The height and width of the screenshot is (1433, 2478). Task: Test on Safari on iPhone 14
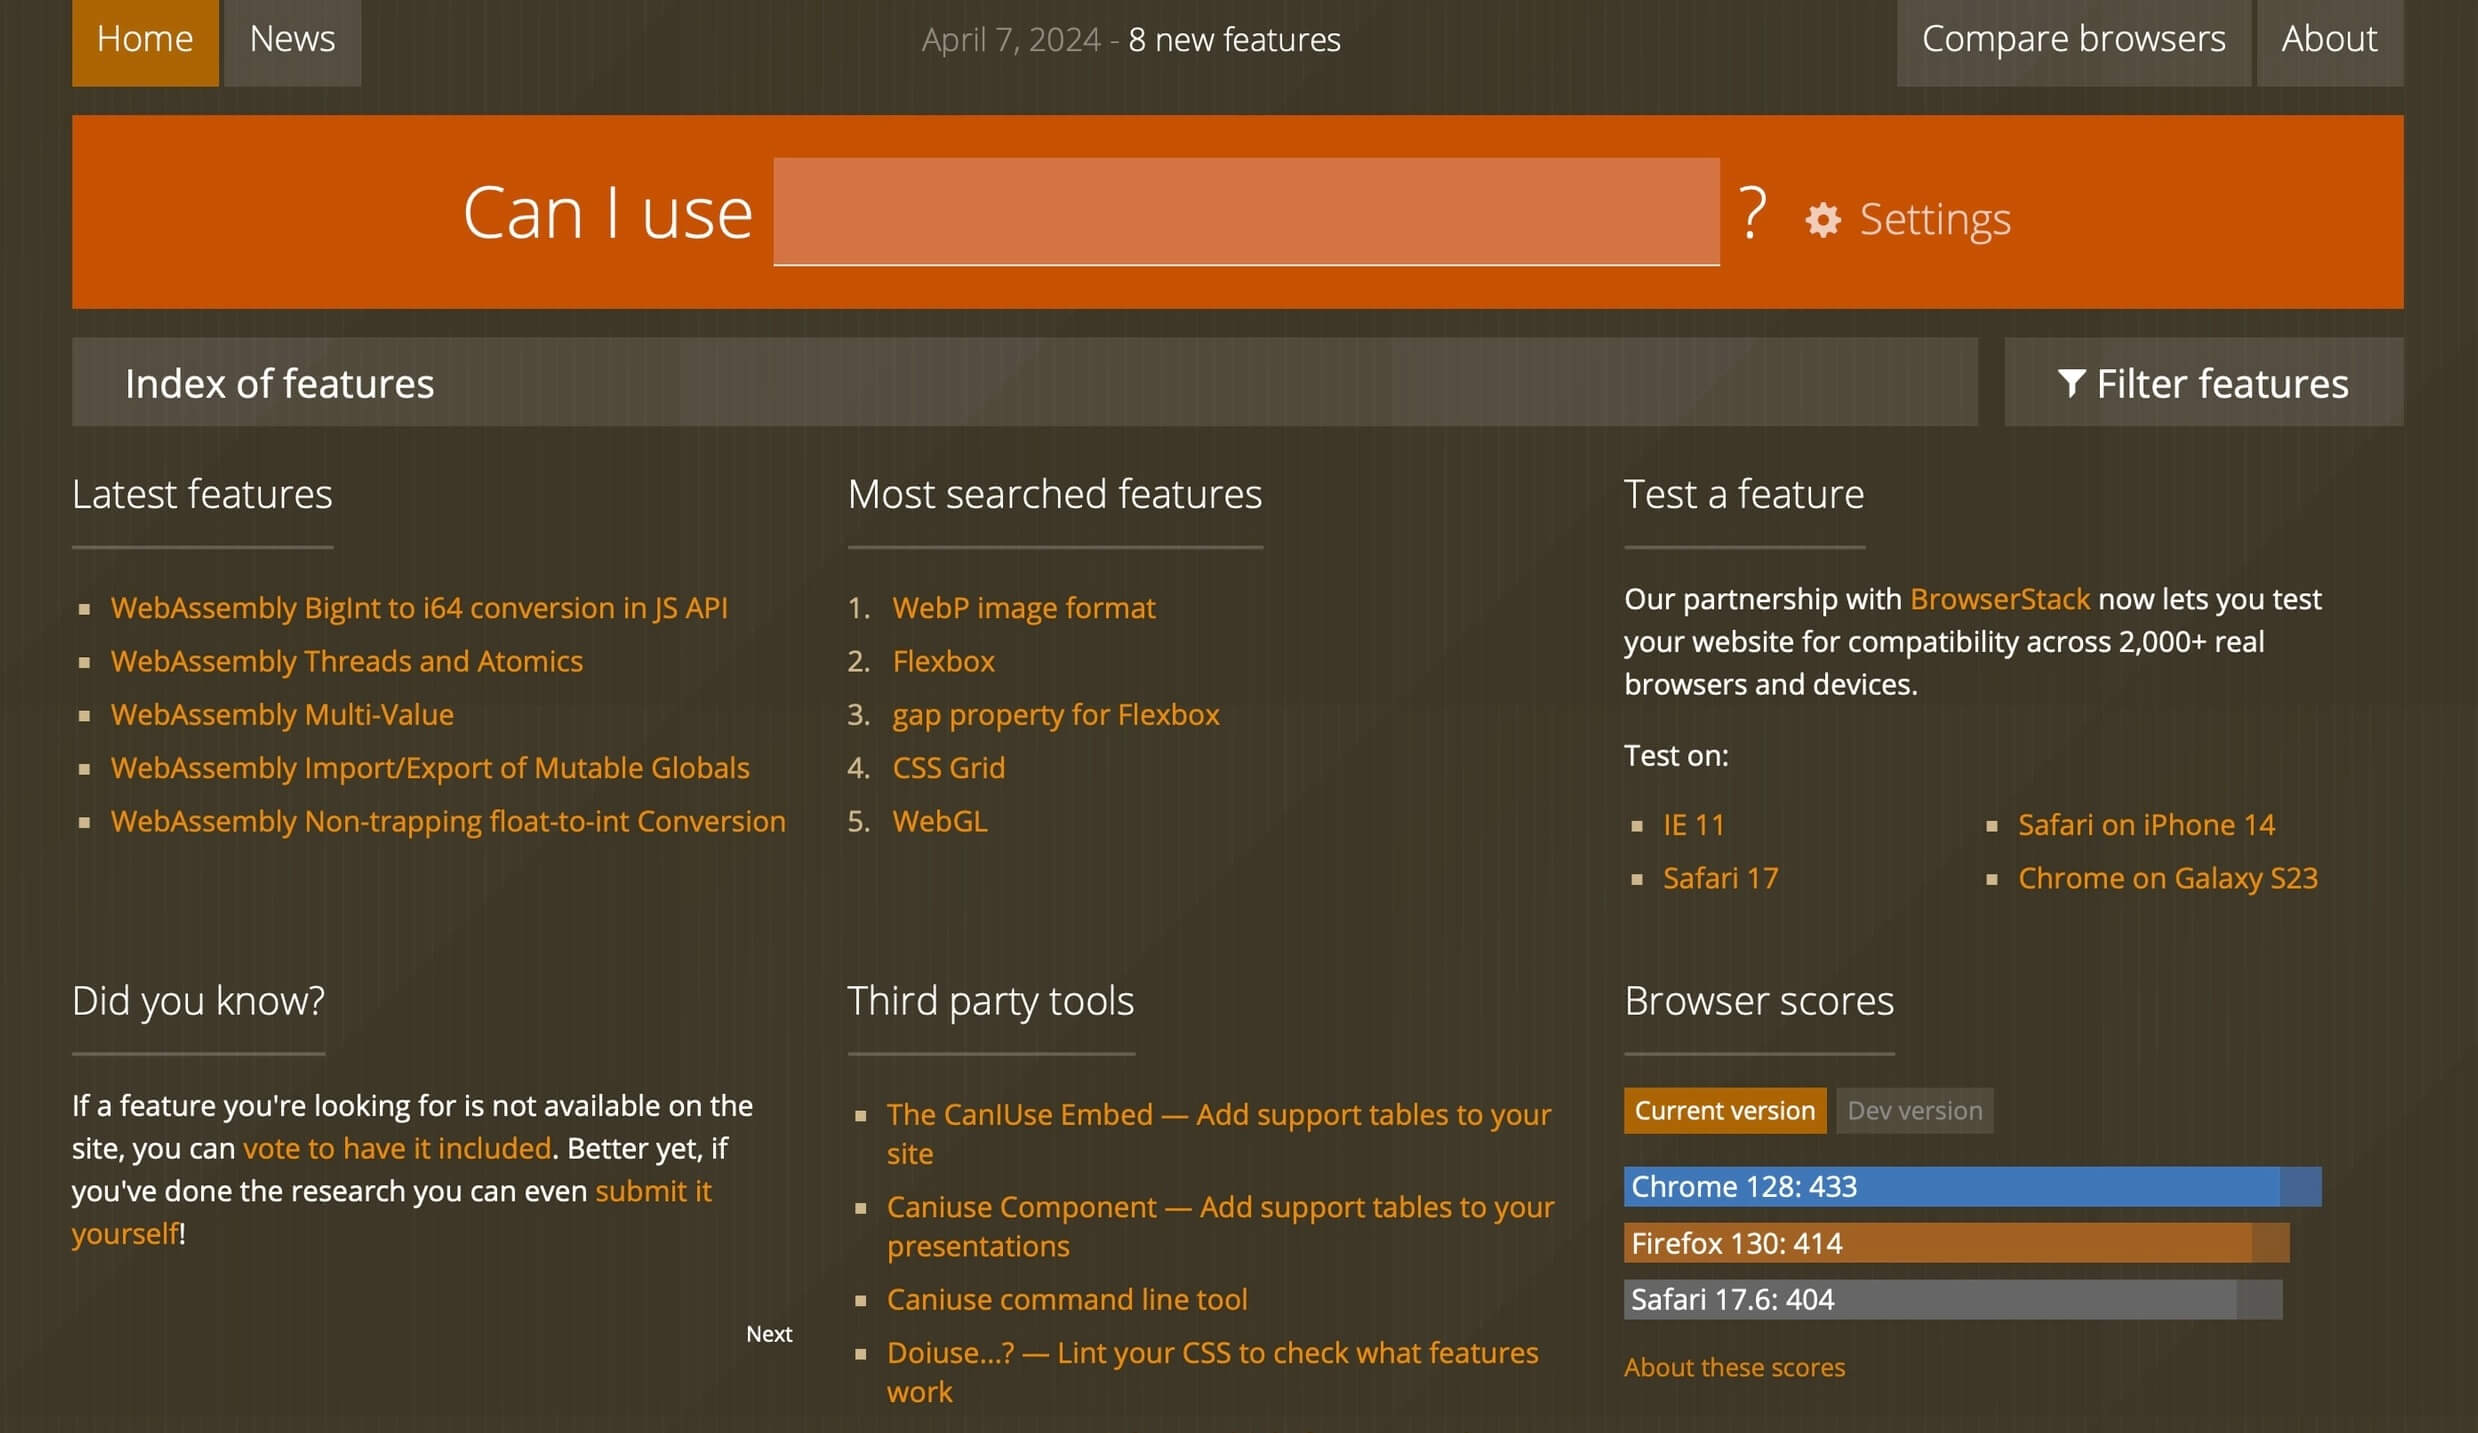point(2146,825)
